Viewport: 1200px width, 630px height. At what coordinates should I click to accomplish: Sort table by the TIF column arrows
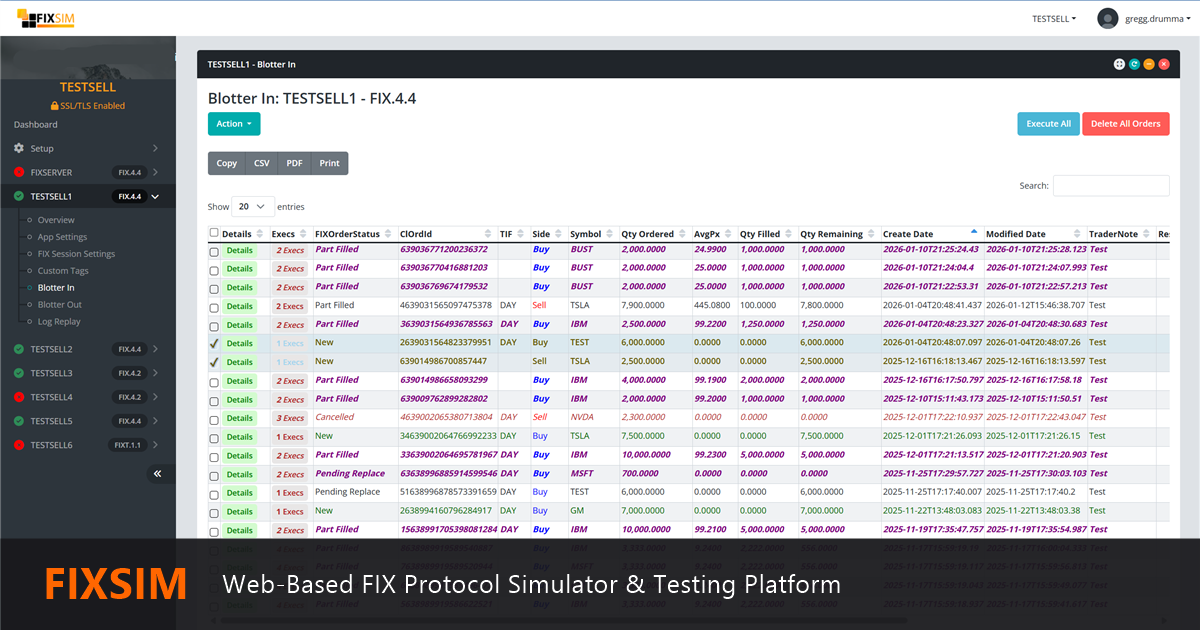[521, 234]
